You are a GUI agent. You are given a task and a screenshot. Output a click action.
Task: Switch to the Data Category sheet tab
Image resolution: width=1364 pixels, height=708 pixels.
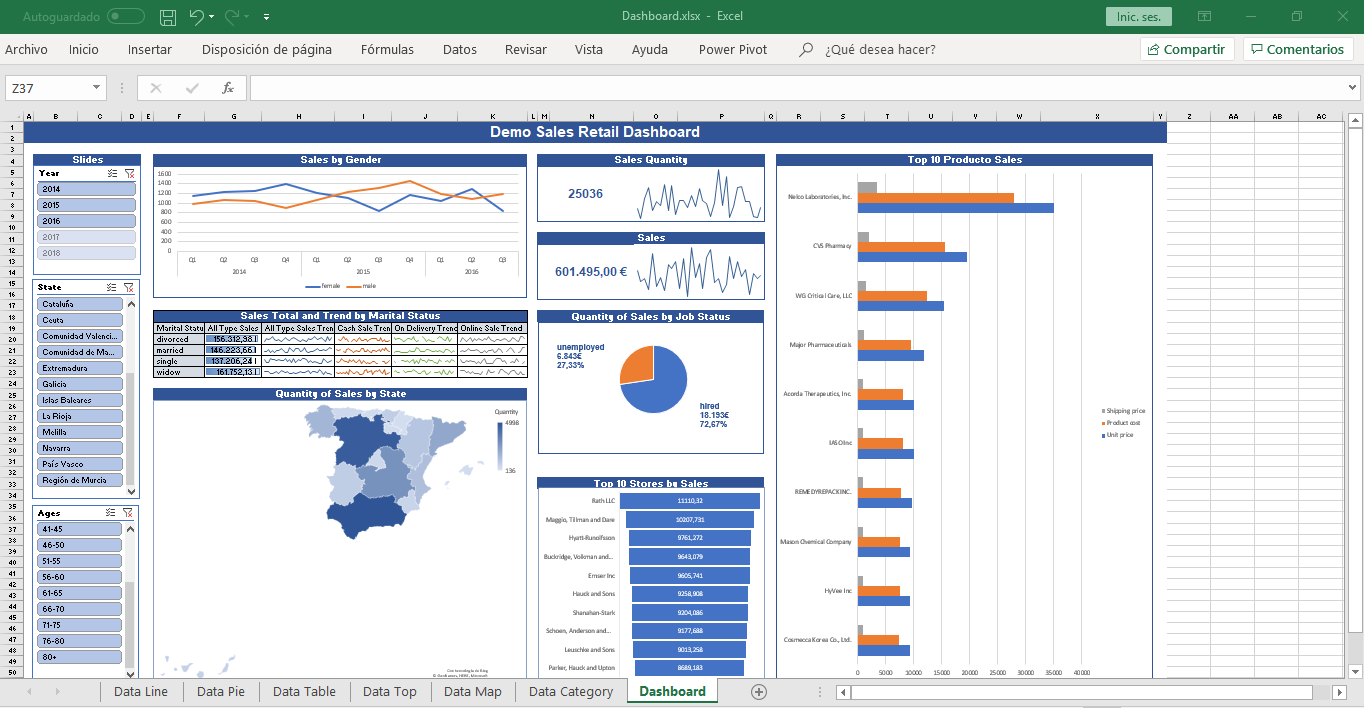click(571, 691)
